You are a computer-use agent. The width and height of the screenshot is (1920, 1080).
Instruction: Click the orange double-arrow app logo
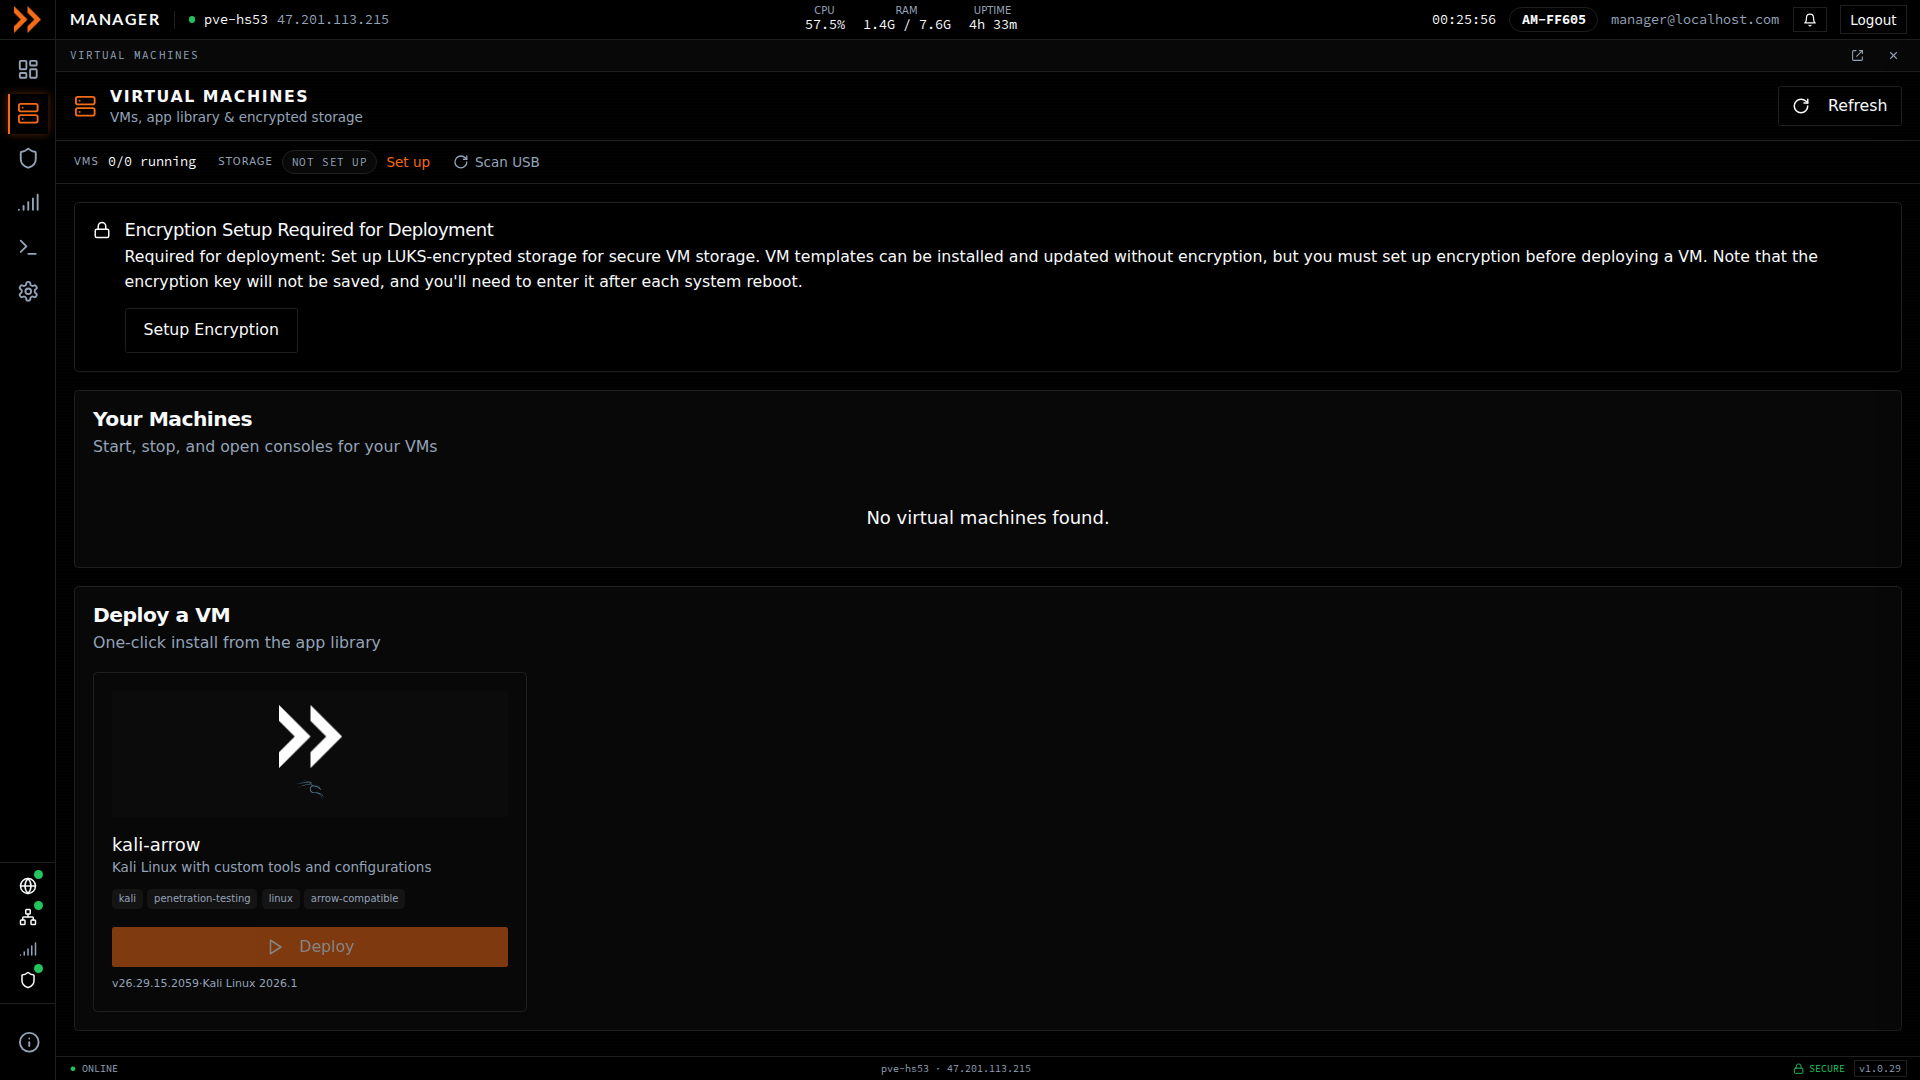tap(27, 20)
